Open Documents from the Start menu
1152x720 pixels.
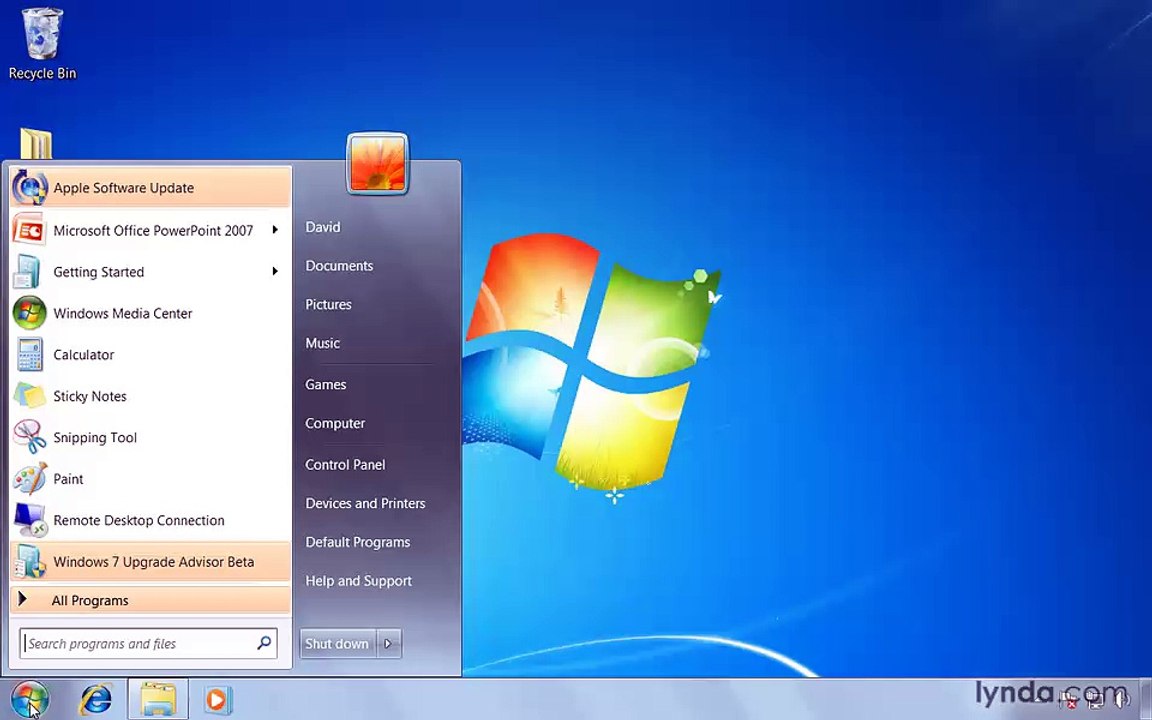coord(339,266)
